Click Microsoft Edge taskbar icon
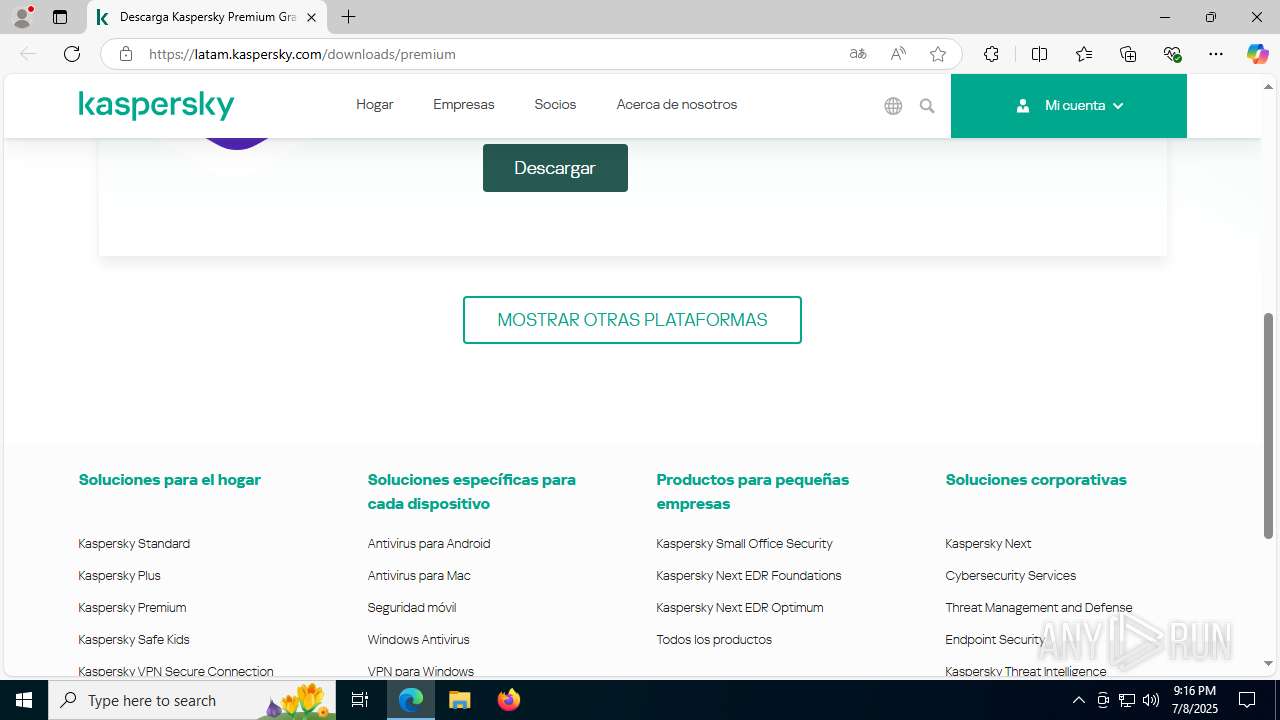The image size is (1280, 720). (x=411, y=700)
